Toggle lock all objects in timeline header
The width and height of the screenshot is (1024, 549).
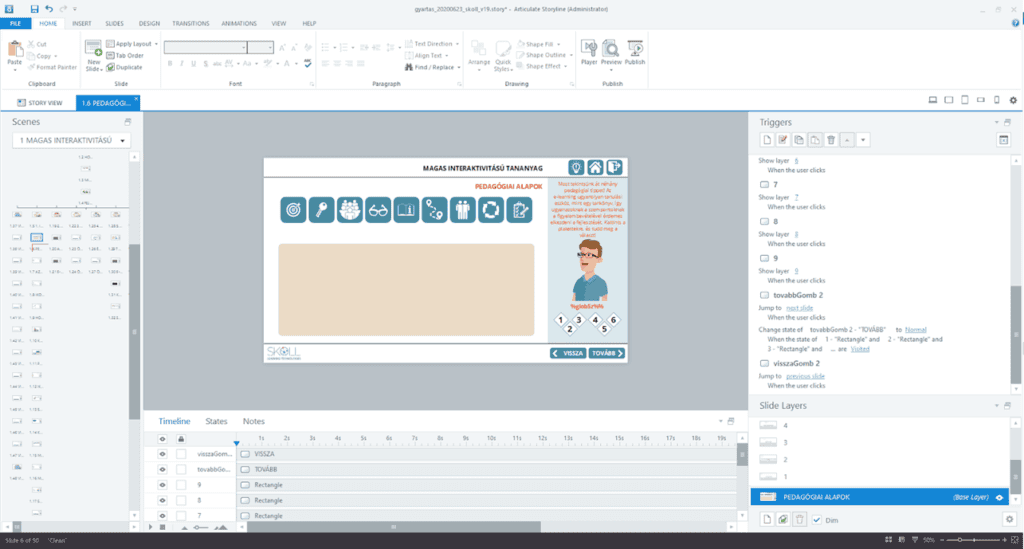tap(181, 439)
